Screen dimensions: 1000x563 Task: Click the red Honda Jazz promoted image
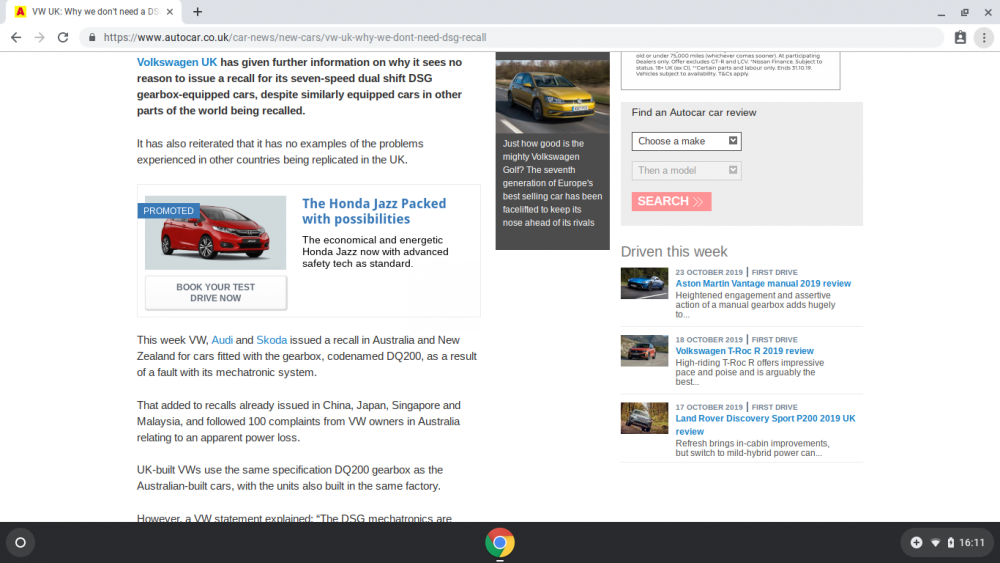(216, 233)
